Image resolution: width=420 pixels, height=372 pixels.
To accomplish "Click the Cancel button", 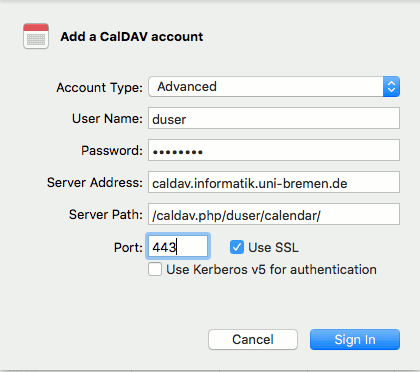I will click(253, 340).
